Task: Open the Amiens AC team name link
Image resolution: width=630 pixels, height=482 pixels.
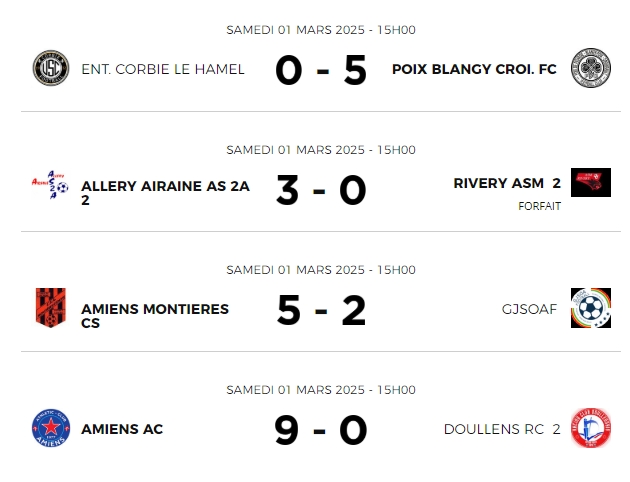Action: pyautogui.click(x=122, y=429)
